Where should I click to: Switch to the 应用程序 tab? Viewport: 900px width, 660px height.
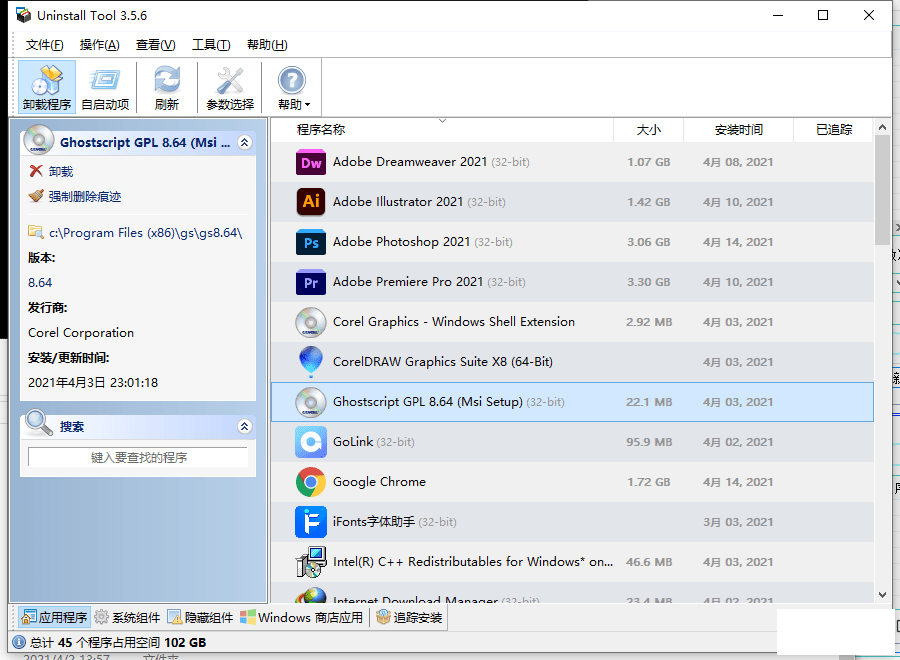55,618
